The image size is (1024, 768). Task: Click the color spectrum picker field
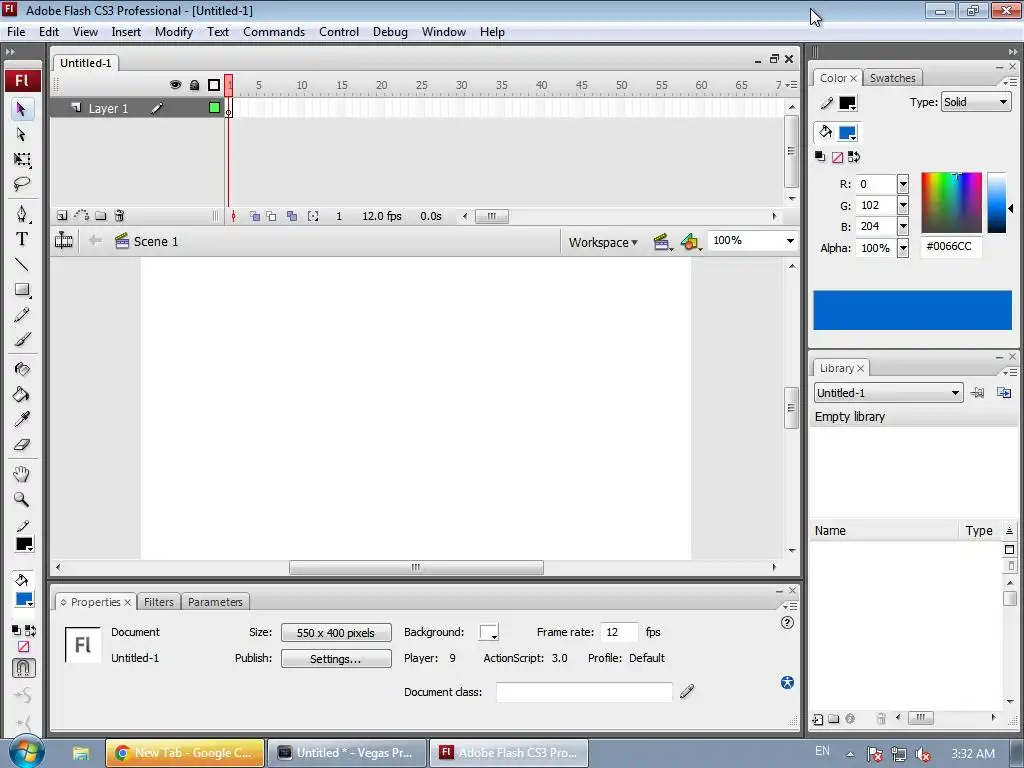coord(951,202)
